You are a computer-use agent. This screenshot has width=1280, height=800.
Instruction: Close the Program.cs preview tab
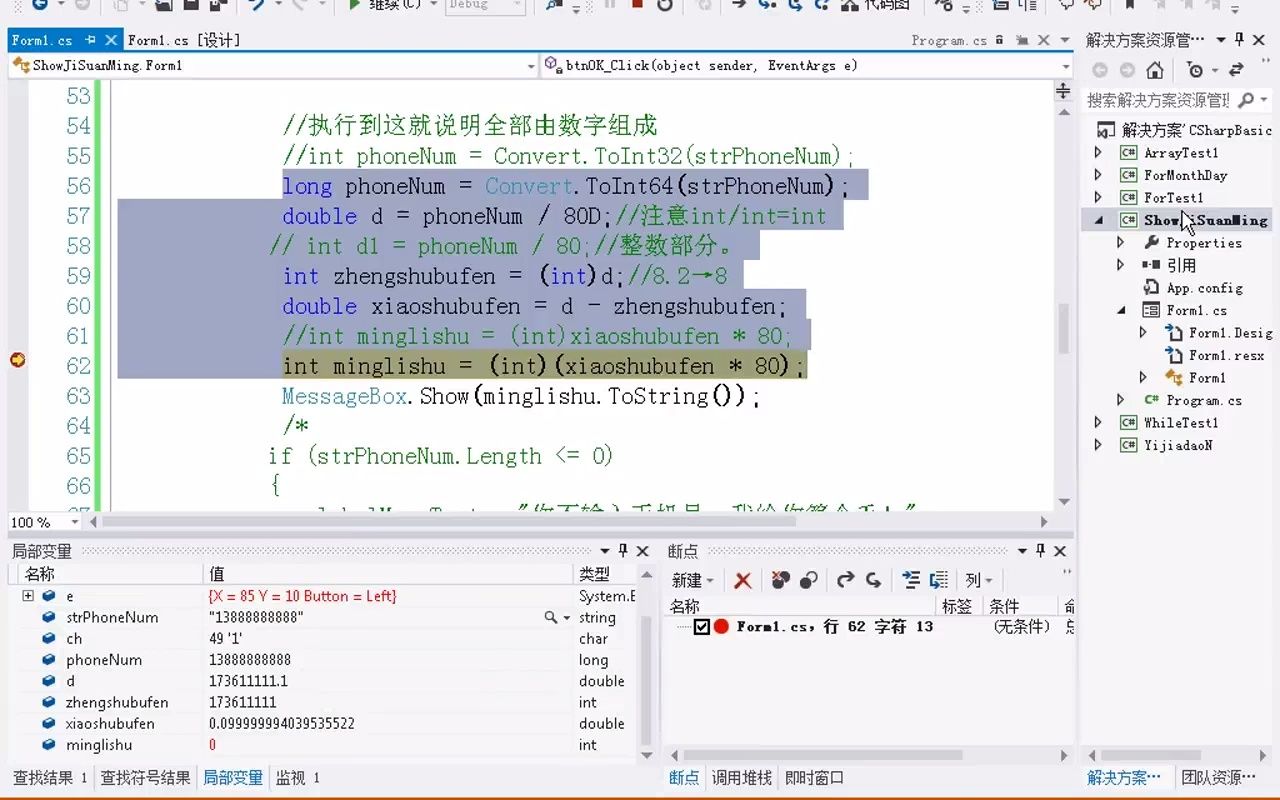[x=1043, y=41]
